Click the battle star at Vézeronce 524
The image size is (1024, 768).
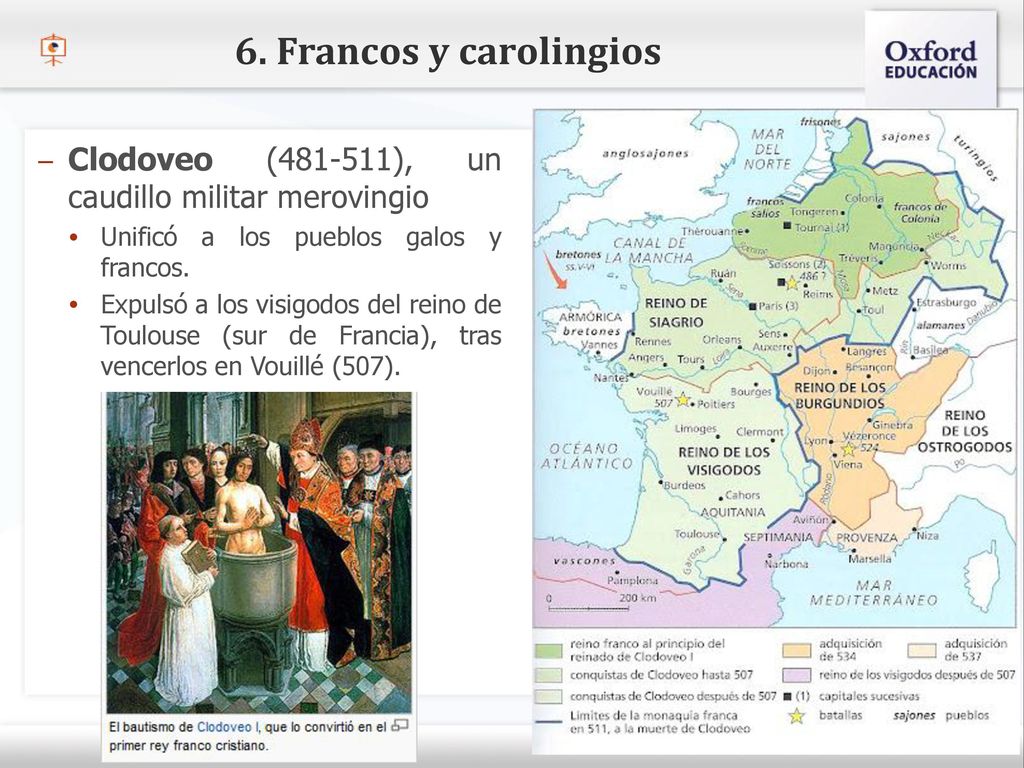pos(848,449)
